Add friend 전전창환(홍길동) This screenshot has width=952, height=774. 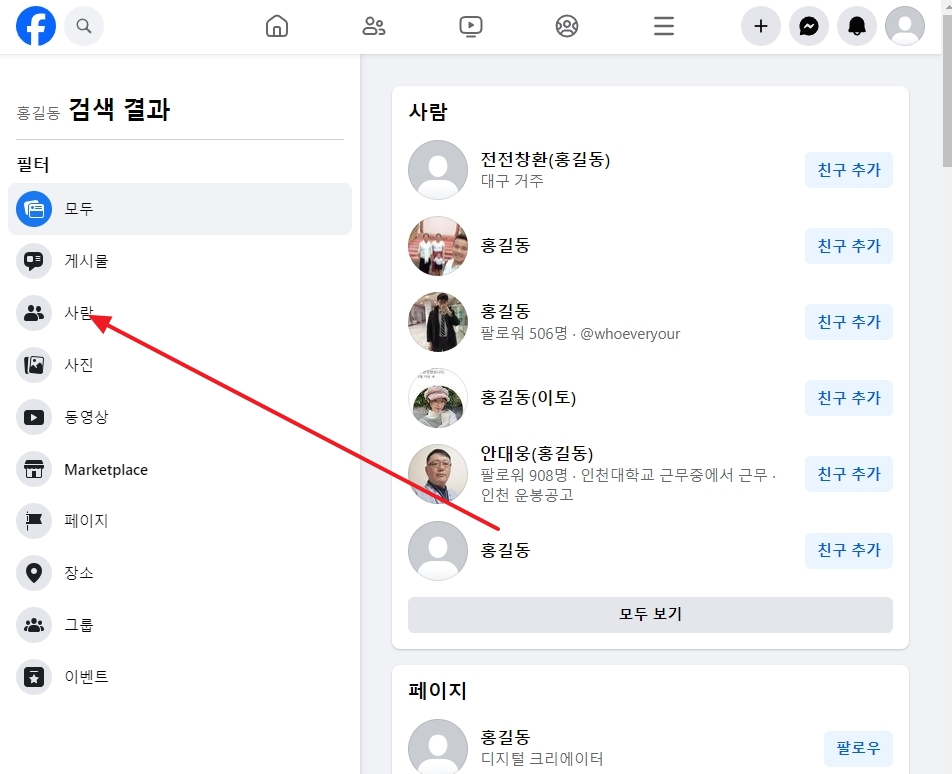click(x=848, y=170)
